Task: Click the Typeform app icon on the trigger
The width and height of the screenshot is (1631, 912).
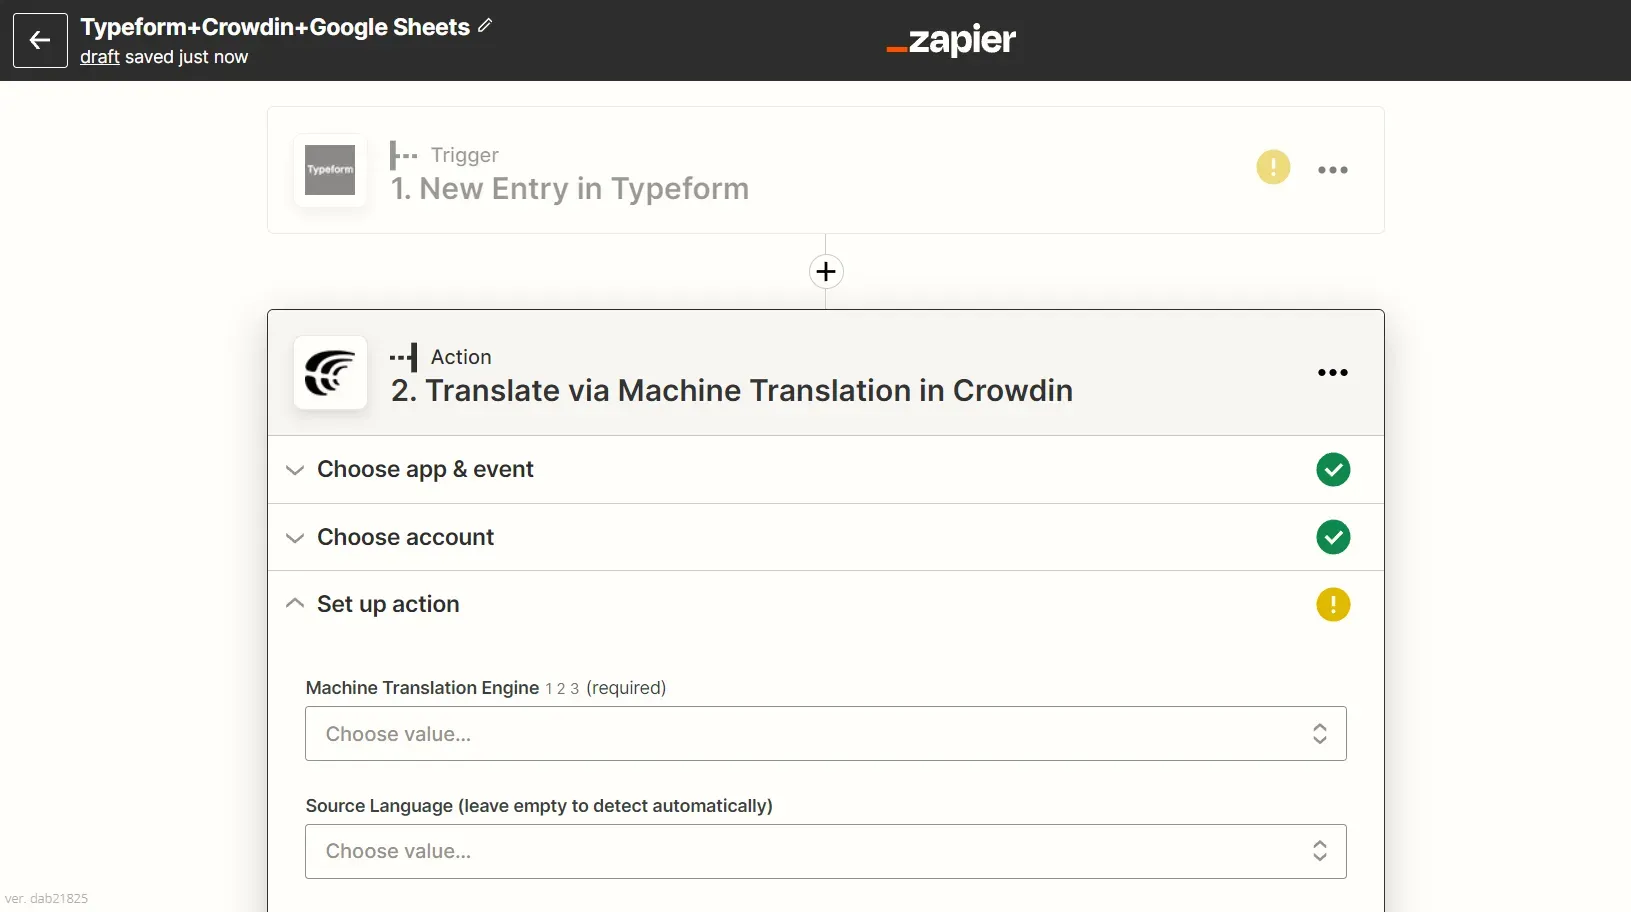Action: (x=330, y=170)
